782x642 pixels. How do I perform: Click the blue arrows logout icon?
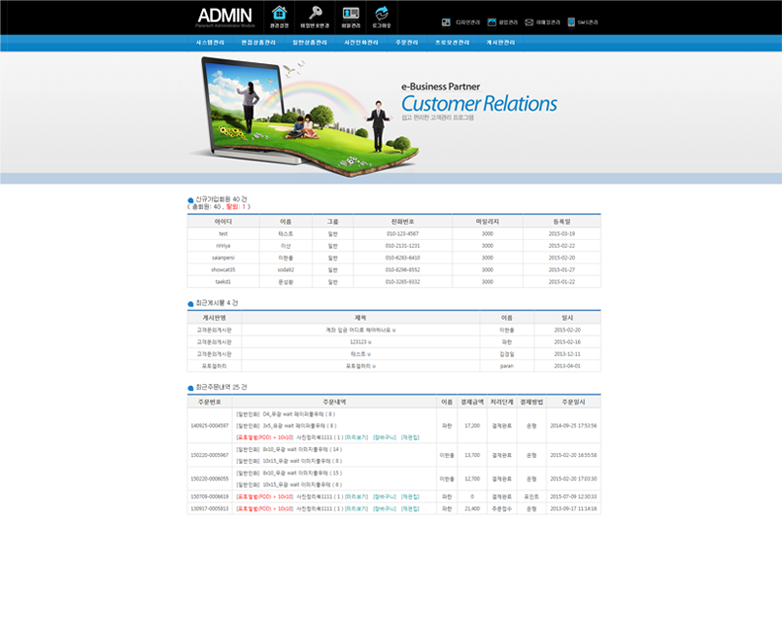click(382, 13)
